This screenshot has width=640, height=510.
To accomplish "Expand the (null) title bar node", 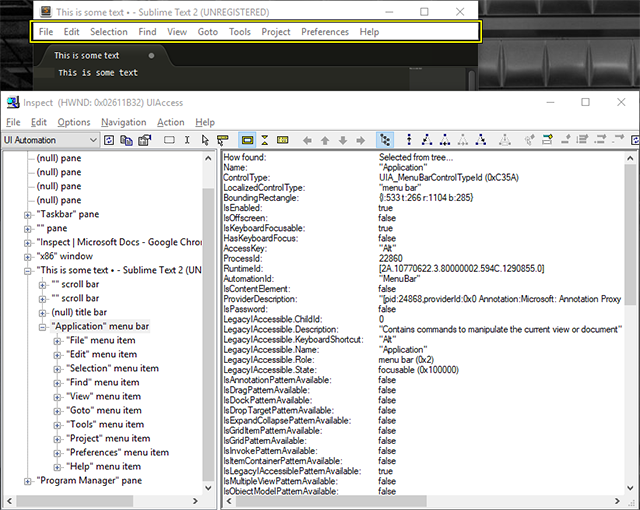I will [x=42, y=313].
